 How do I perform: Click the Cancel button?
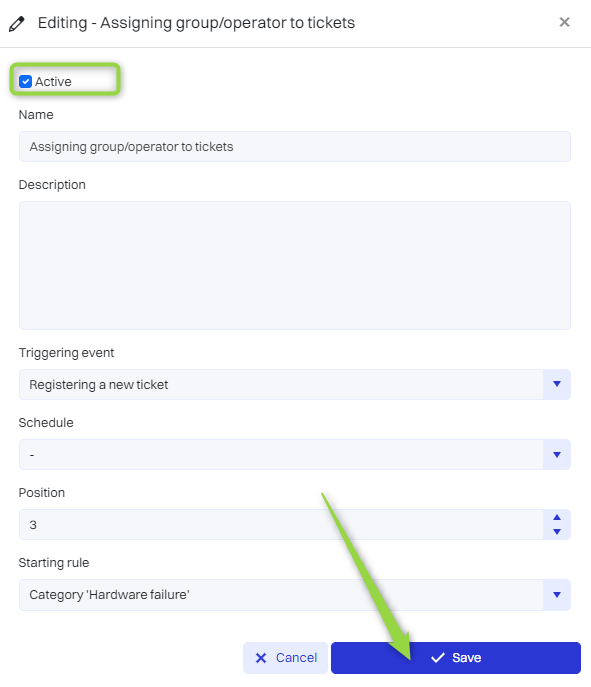click(285, 658)
